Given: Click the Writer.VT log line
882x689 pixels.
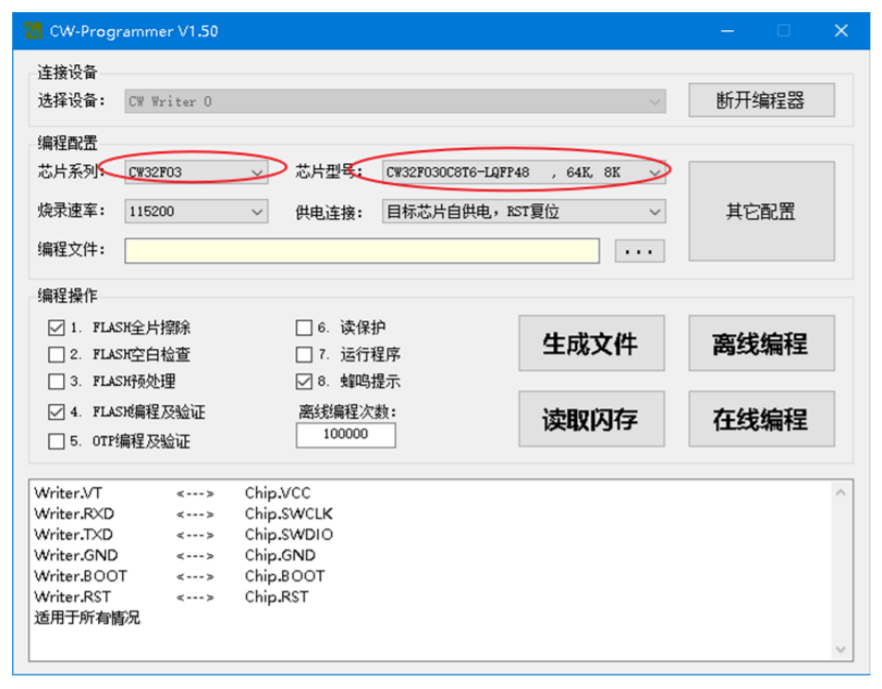Looking at the screenshot, I should pyautogui.click(x=68, y=493).
